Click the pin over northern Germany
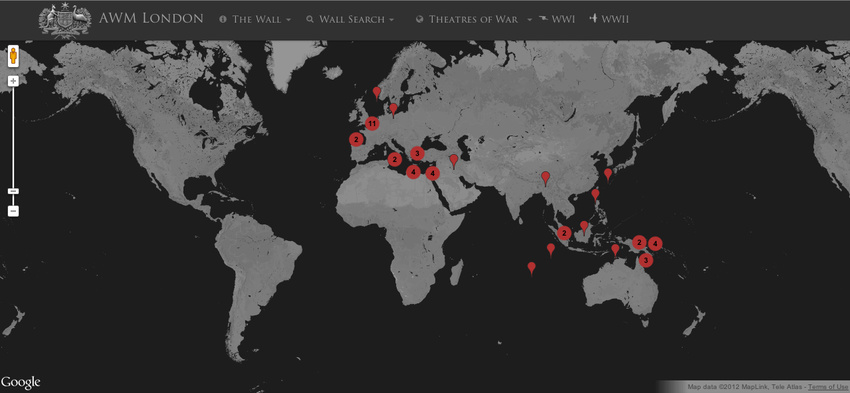 point(394,110)
